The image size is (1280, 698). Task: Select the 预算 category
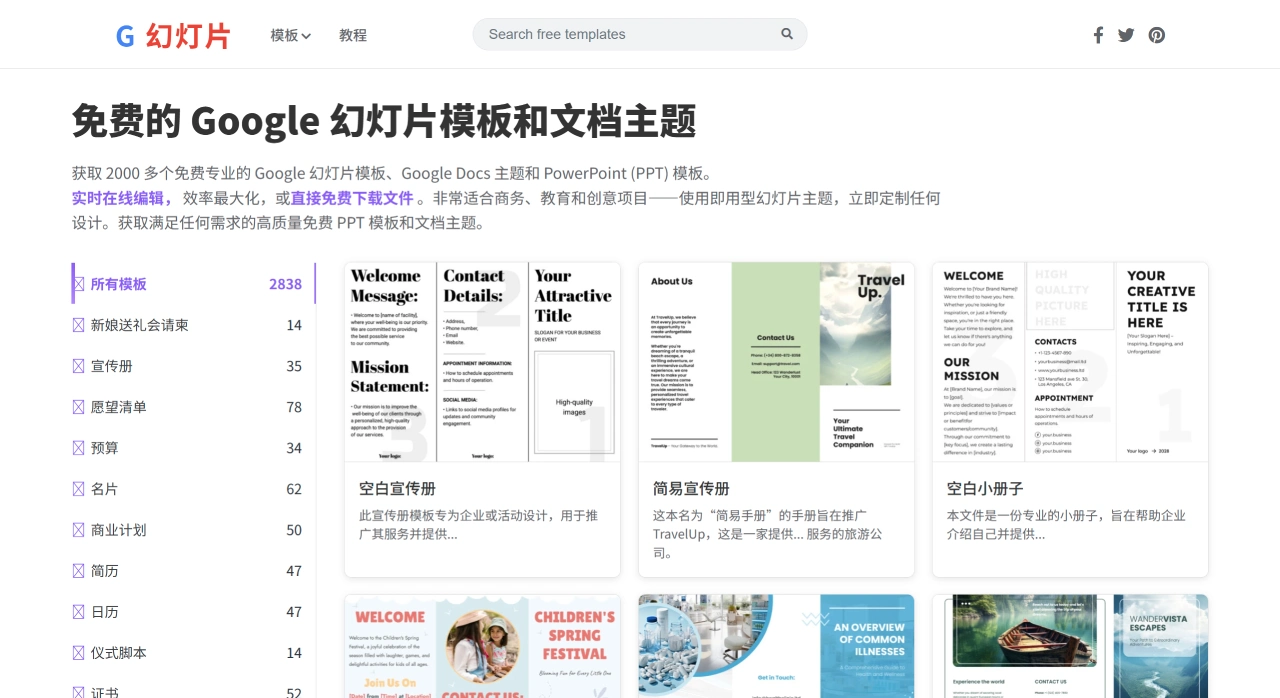[x=194, y=448]
